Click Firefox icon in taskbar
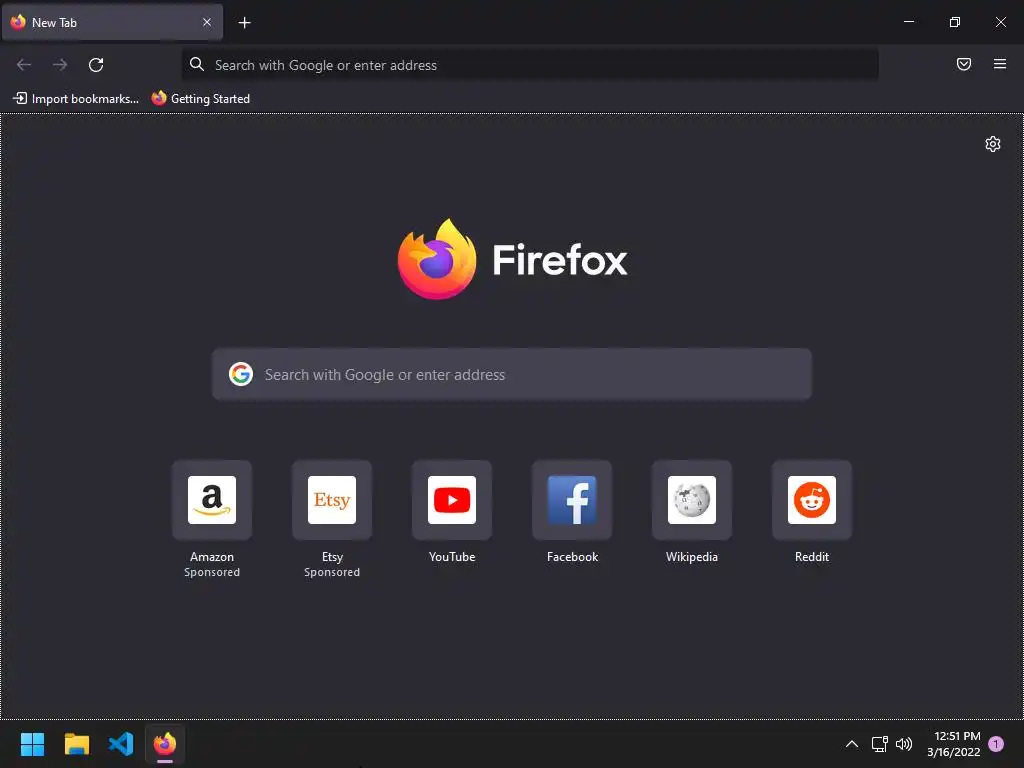This screenshot has width=1024, height=768. pyautogui.click(x=165, y=744)
